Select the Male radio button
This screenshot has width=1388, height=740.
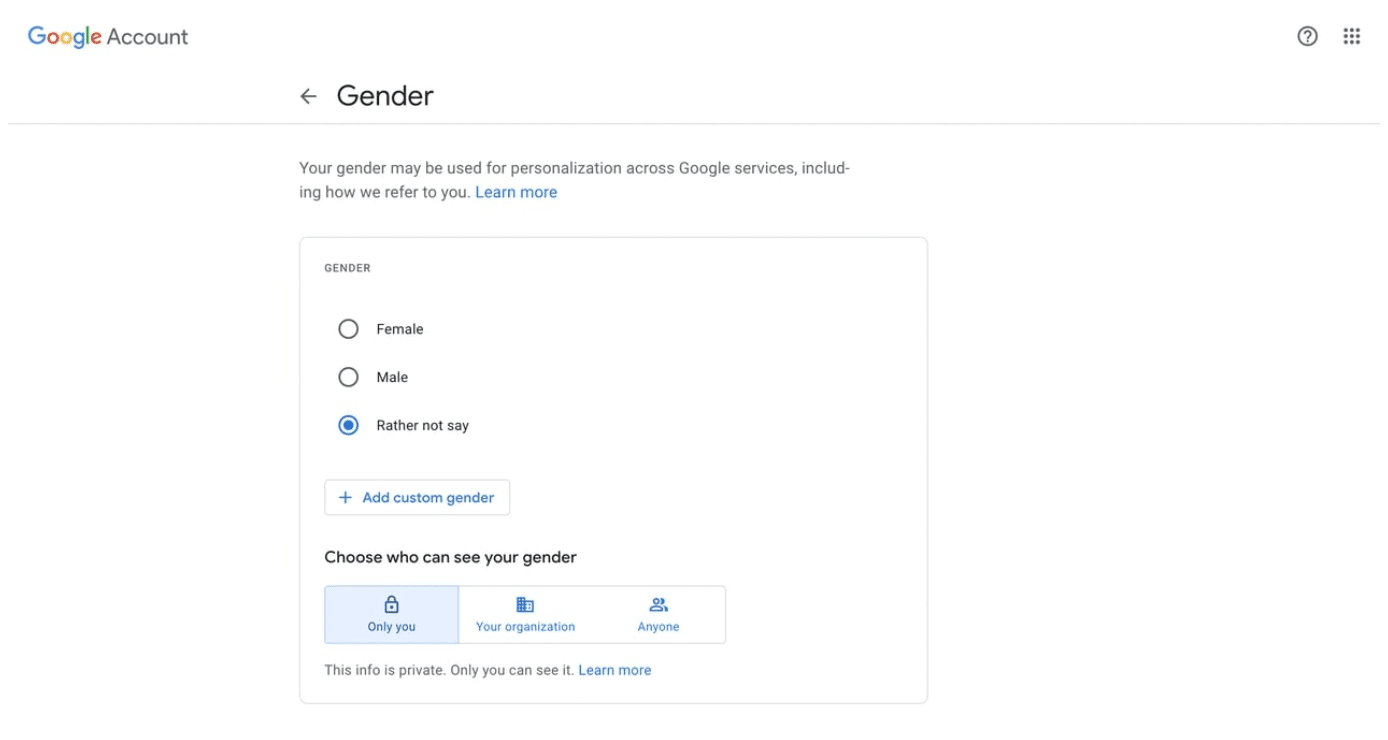coord(348,377)
